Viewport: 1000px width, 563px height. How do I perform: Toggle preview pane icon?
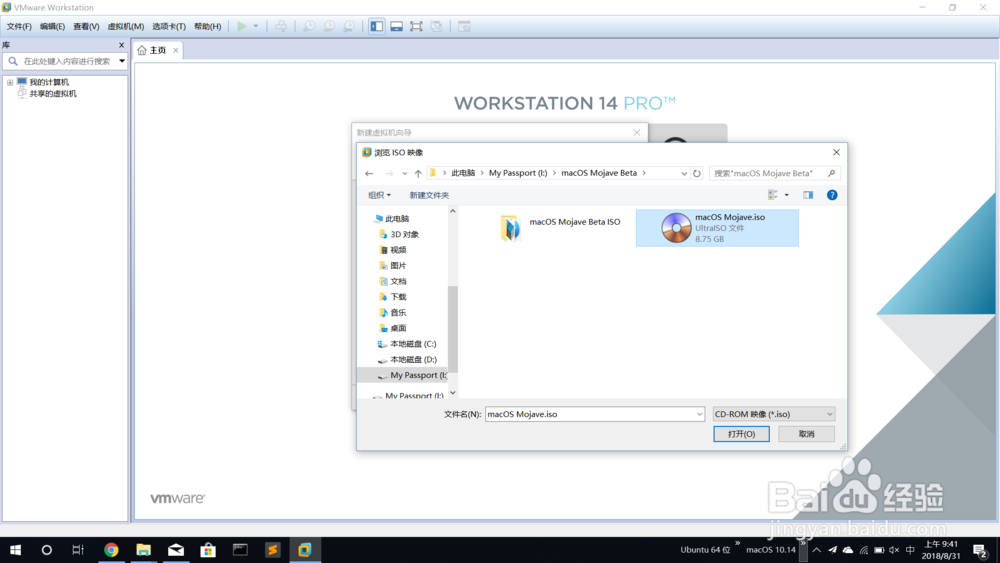tap(808, 195)
